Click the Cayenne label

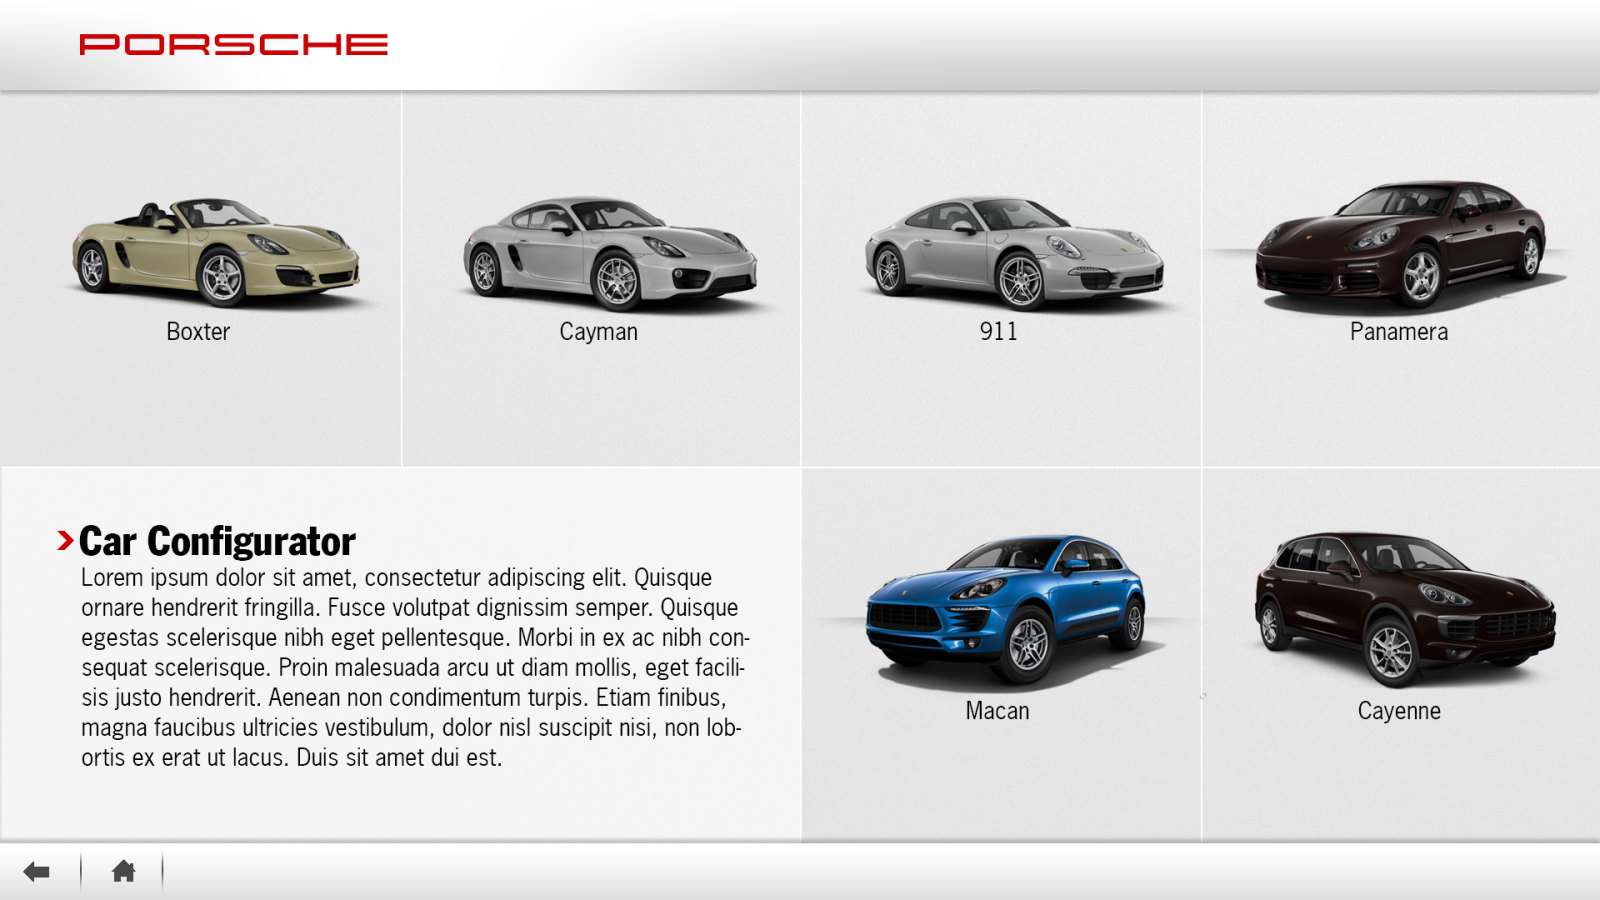pyautogui.click(x=1399, y=711)
